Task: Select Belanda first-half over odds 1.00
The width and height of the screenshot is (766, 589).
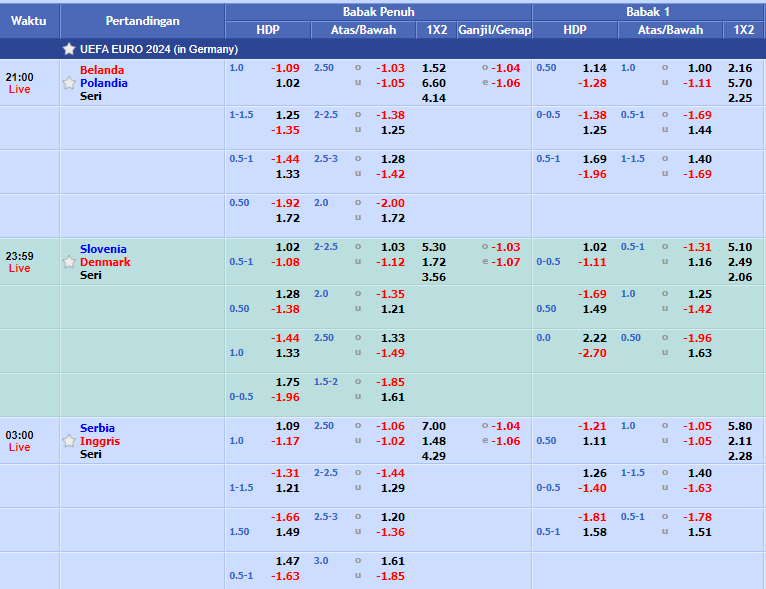Action: (700, 68)
